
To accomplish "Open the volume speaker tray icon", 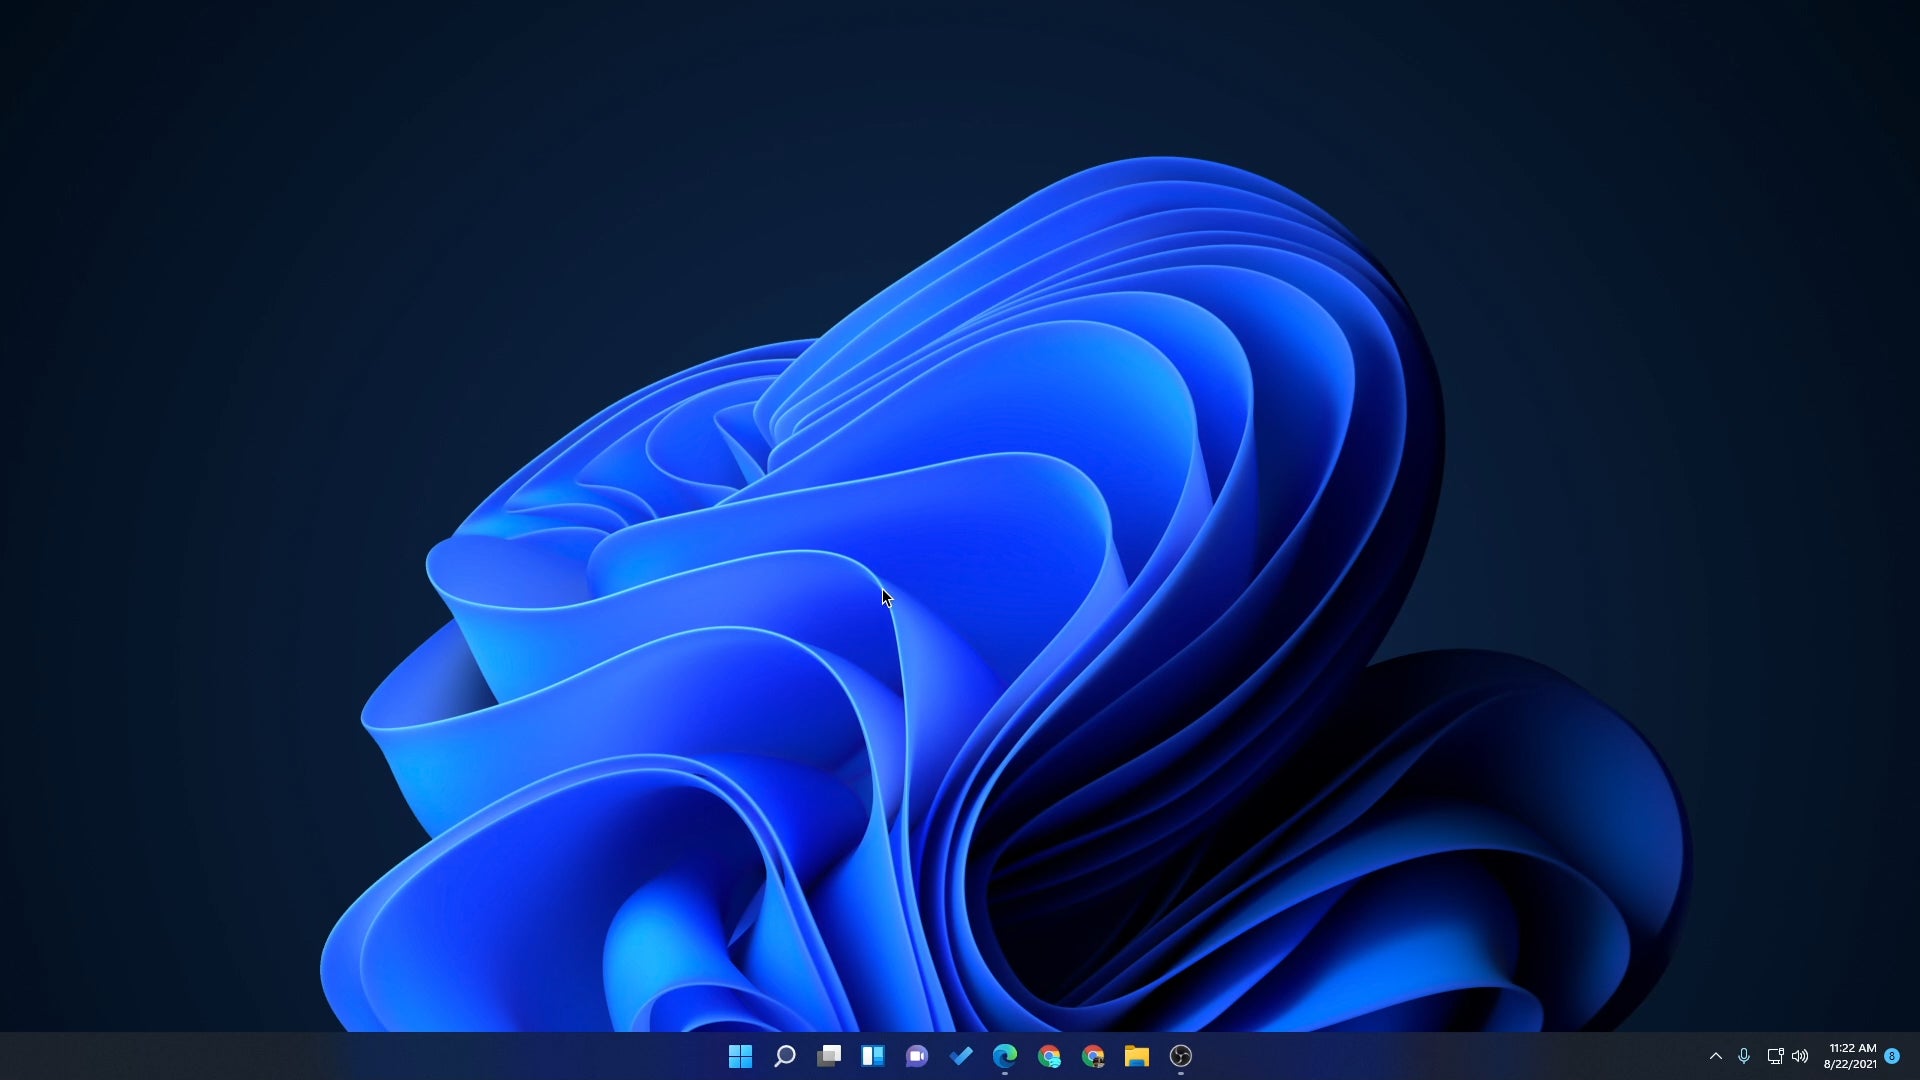I will coord(1800,1056).
